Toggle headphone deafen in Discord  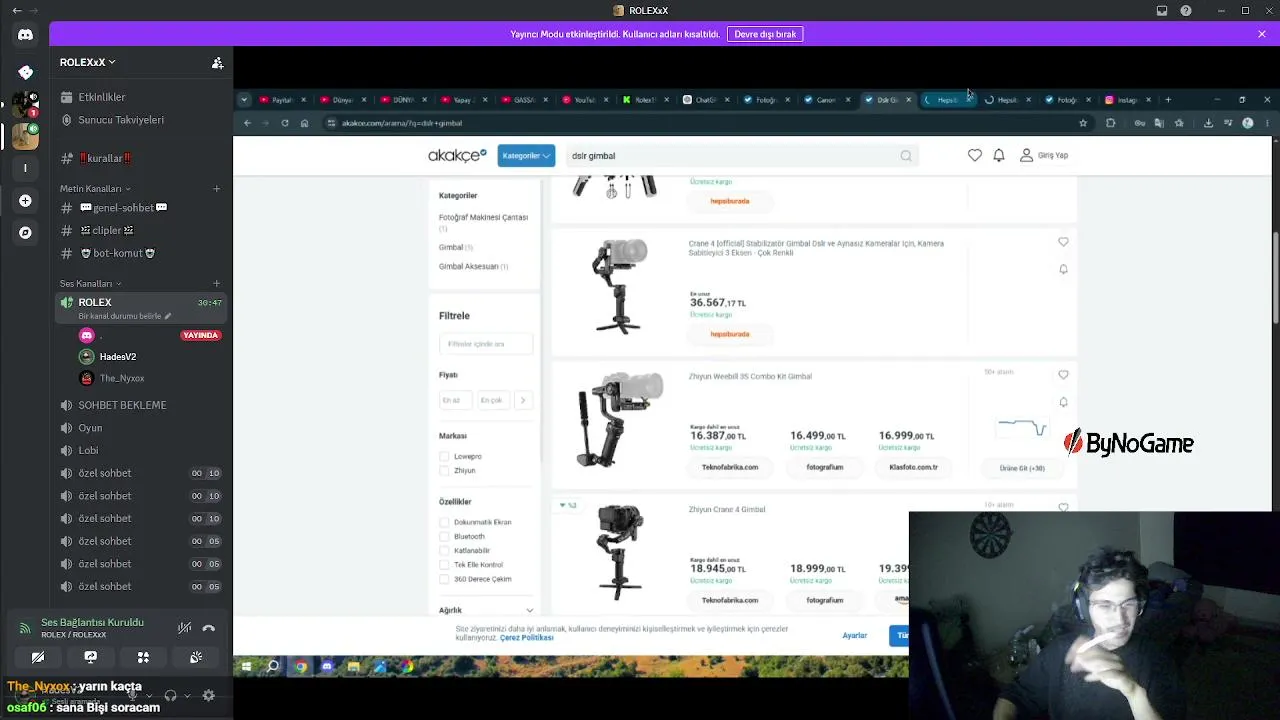[171, 696]
